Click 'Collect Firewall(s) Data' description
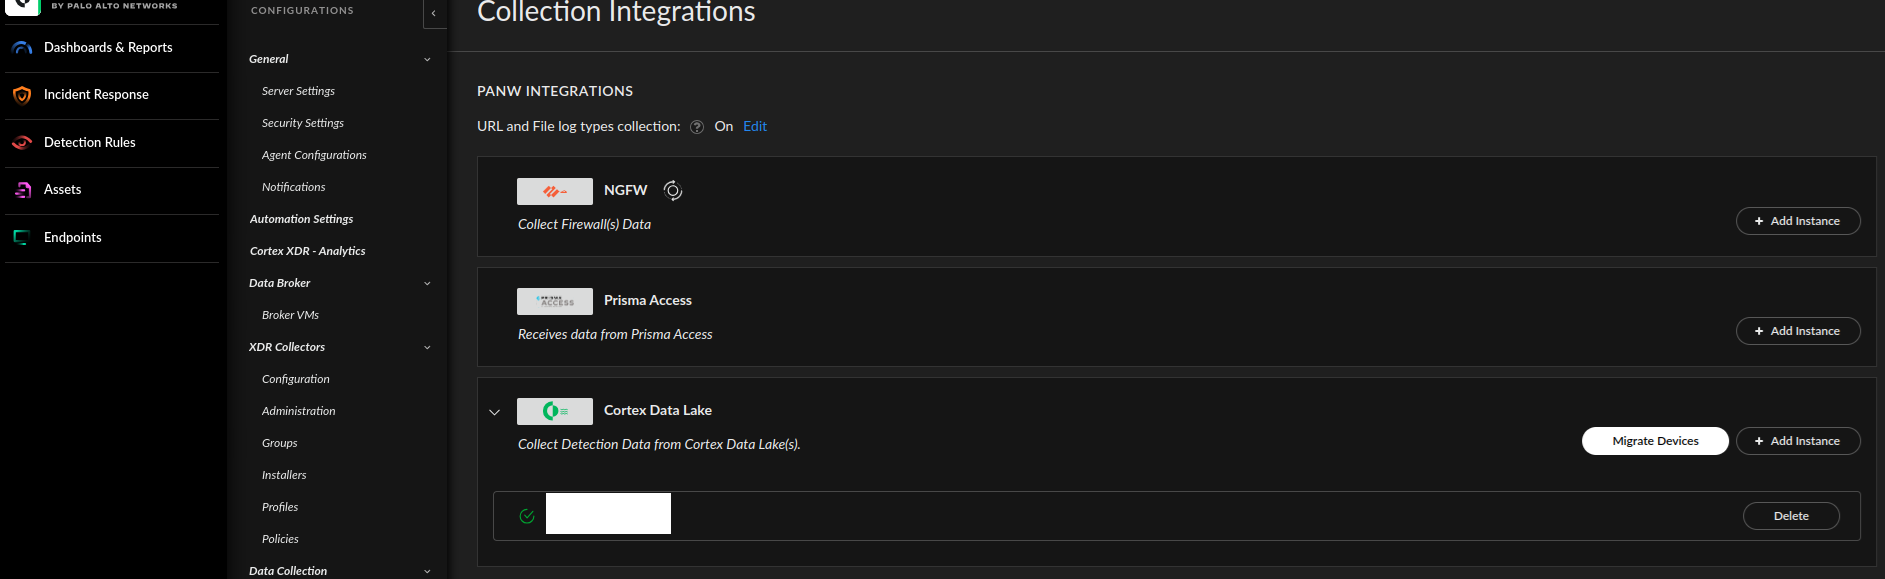The height and width of the screenshot is (579, 1885). [584, 225]
